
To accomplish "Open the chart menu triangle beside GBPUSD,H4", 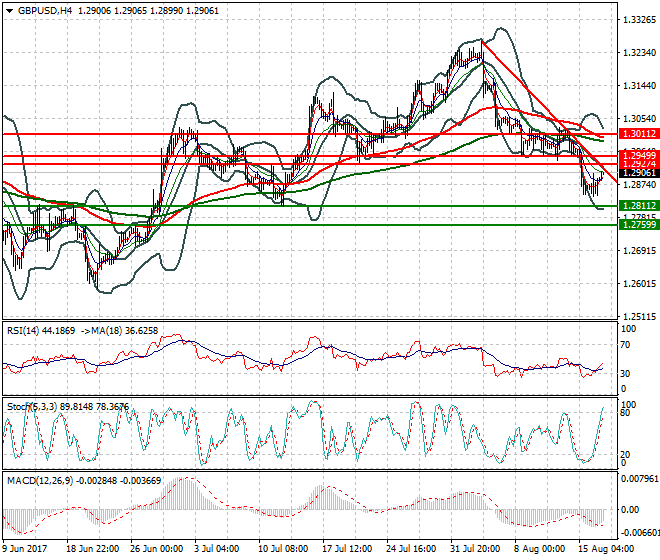I will [10, 11].
